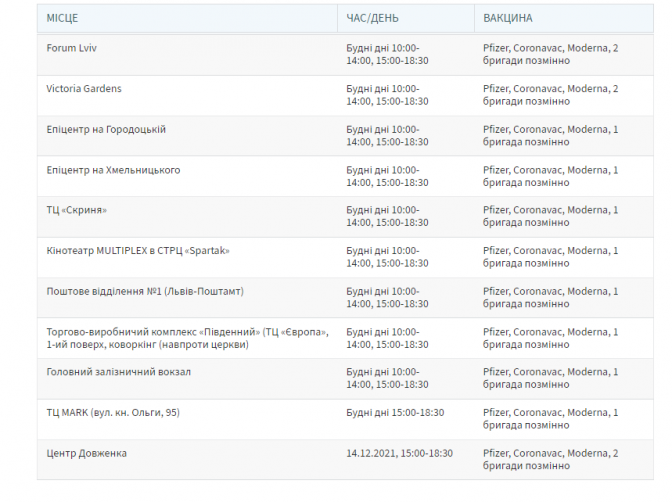Select the Victoria Gardens location cell

tap(84, 88)
